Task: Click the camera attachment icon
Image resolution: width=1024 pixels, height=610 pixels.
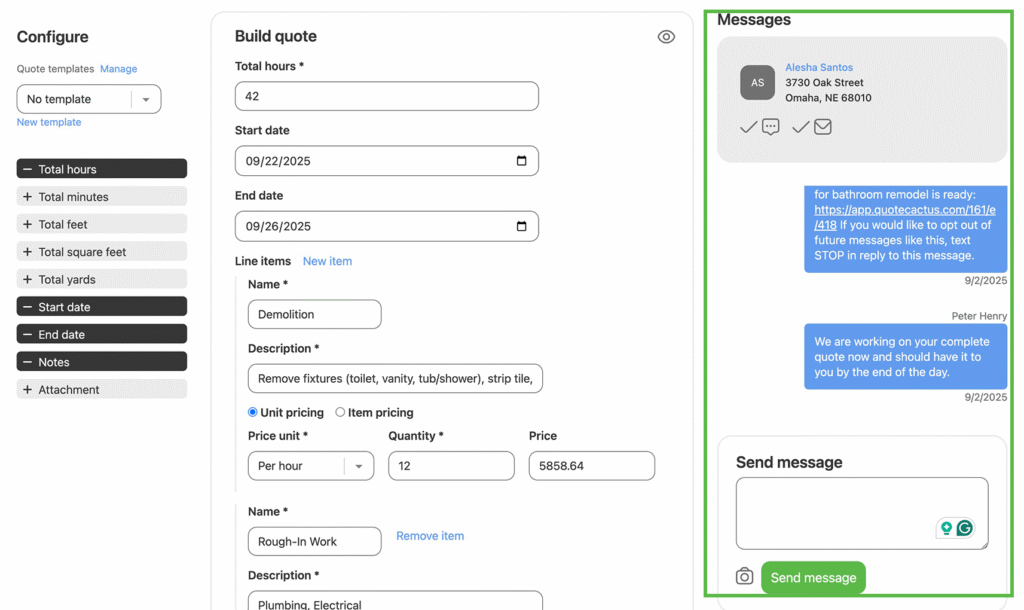Action: (744, 577)
